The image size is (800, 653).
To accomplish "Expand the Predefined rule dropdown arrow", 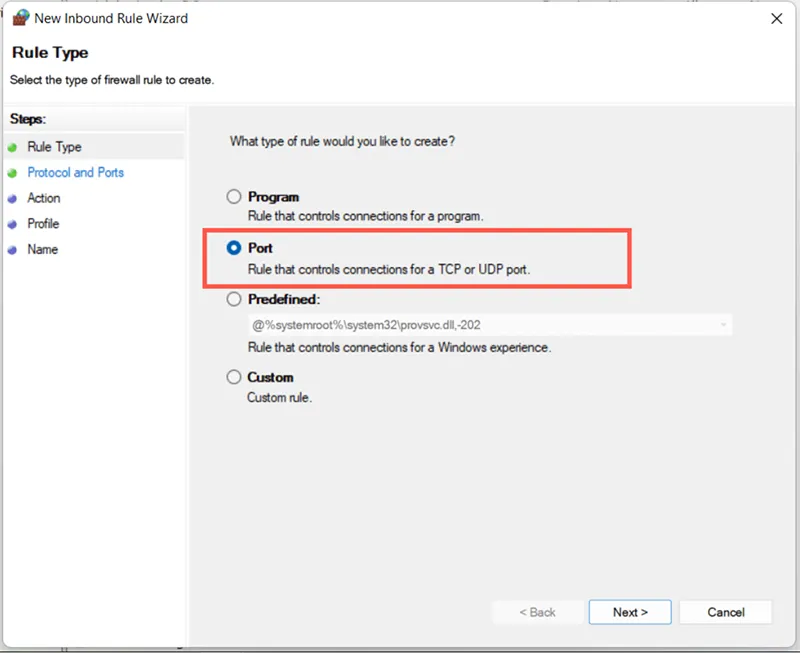I will (x=722, y=325).
